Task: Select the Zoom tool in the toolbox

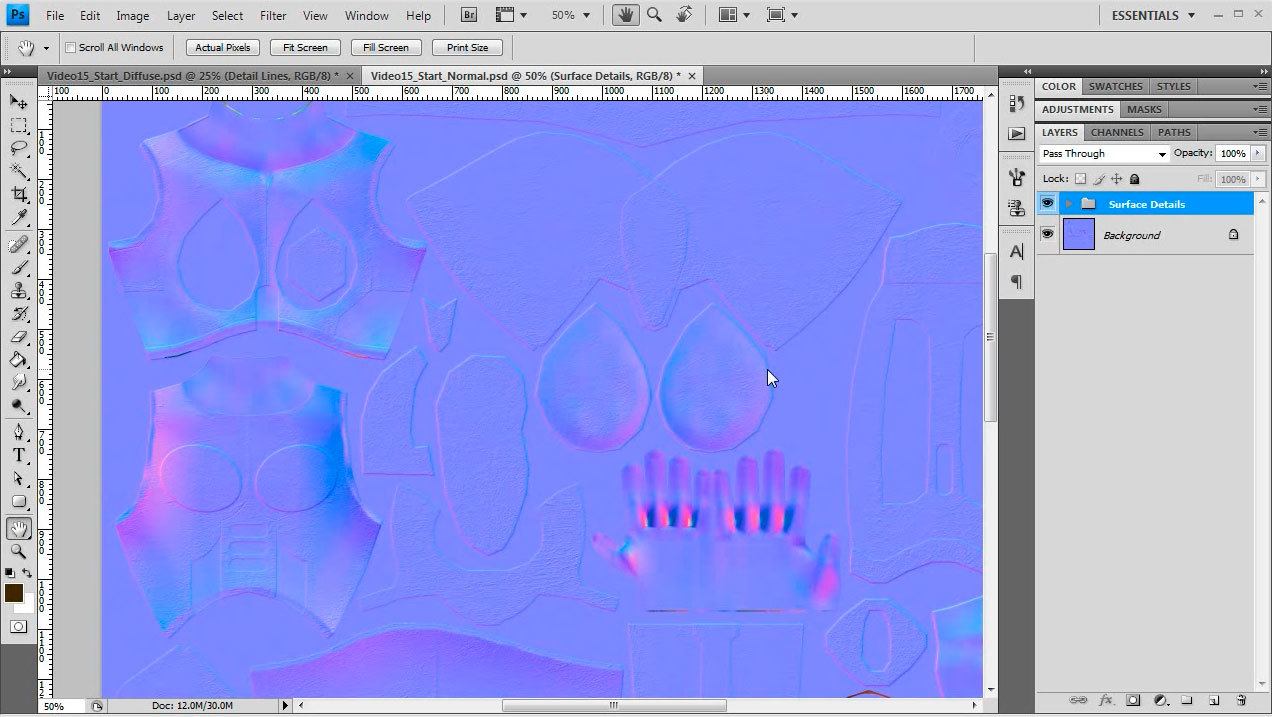Action: point(19,551)
